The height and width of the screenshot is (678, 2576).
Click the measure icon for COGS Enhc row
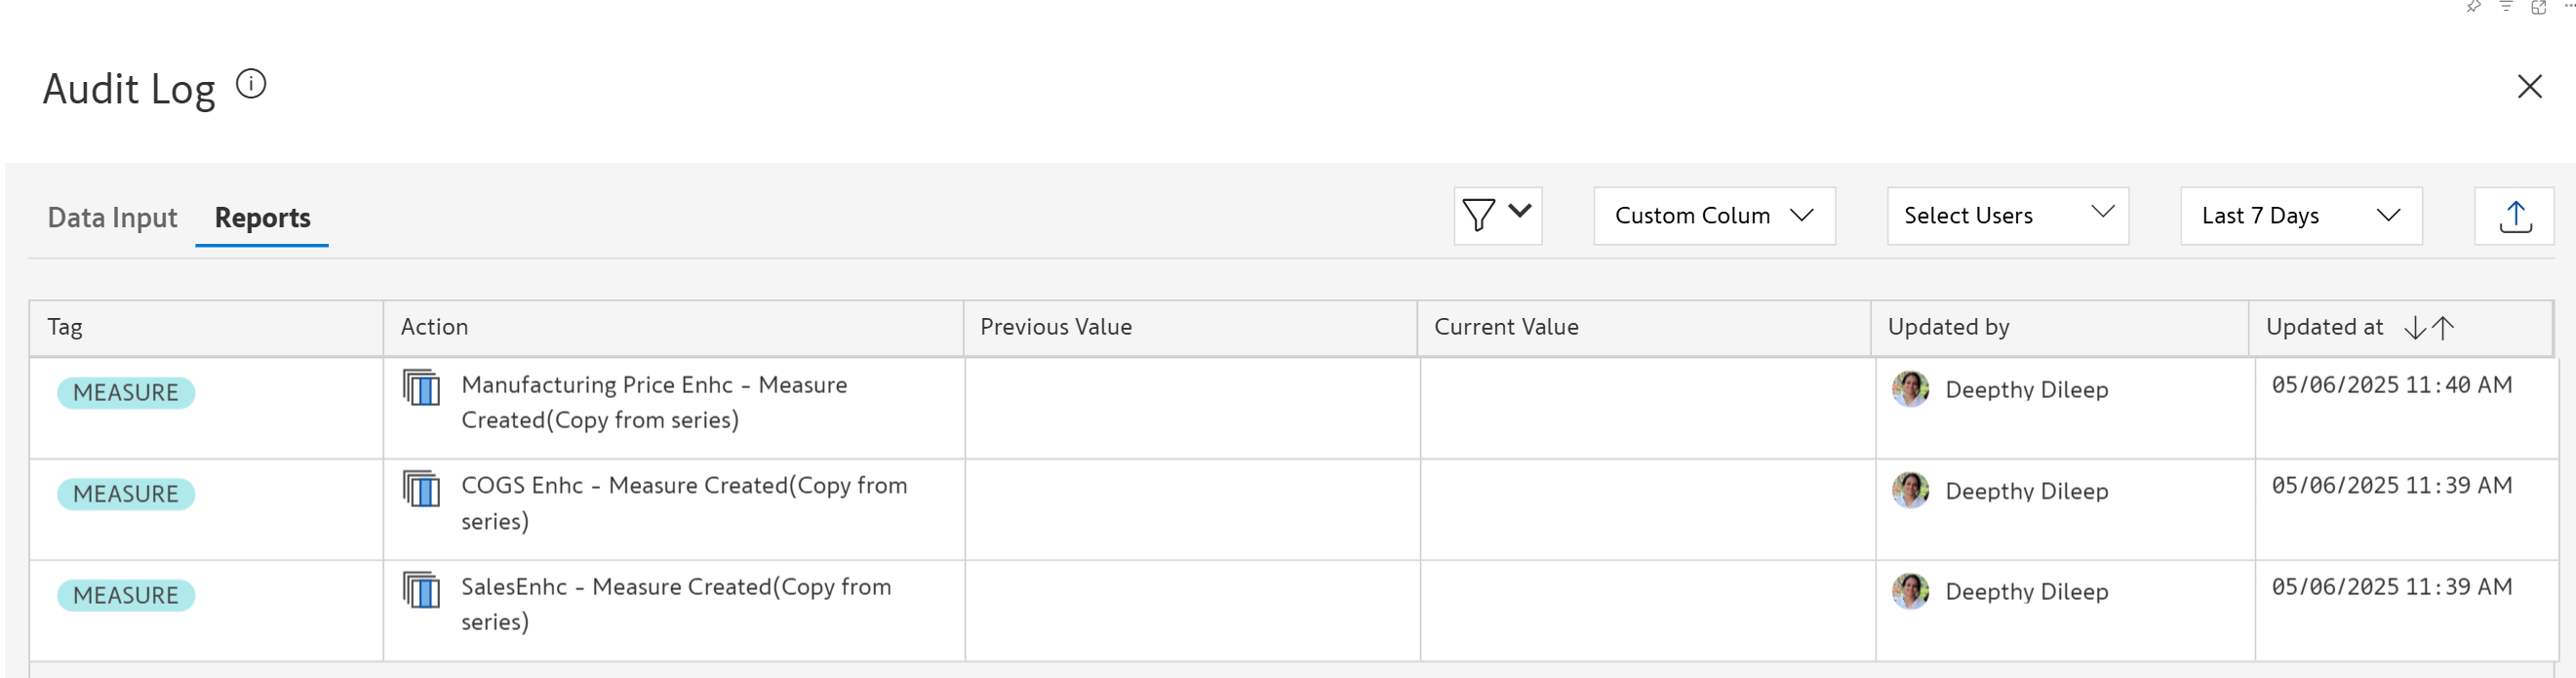coord(421,488)
